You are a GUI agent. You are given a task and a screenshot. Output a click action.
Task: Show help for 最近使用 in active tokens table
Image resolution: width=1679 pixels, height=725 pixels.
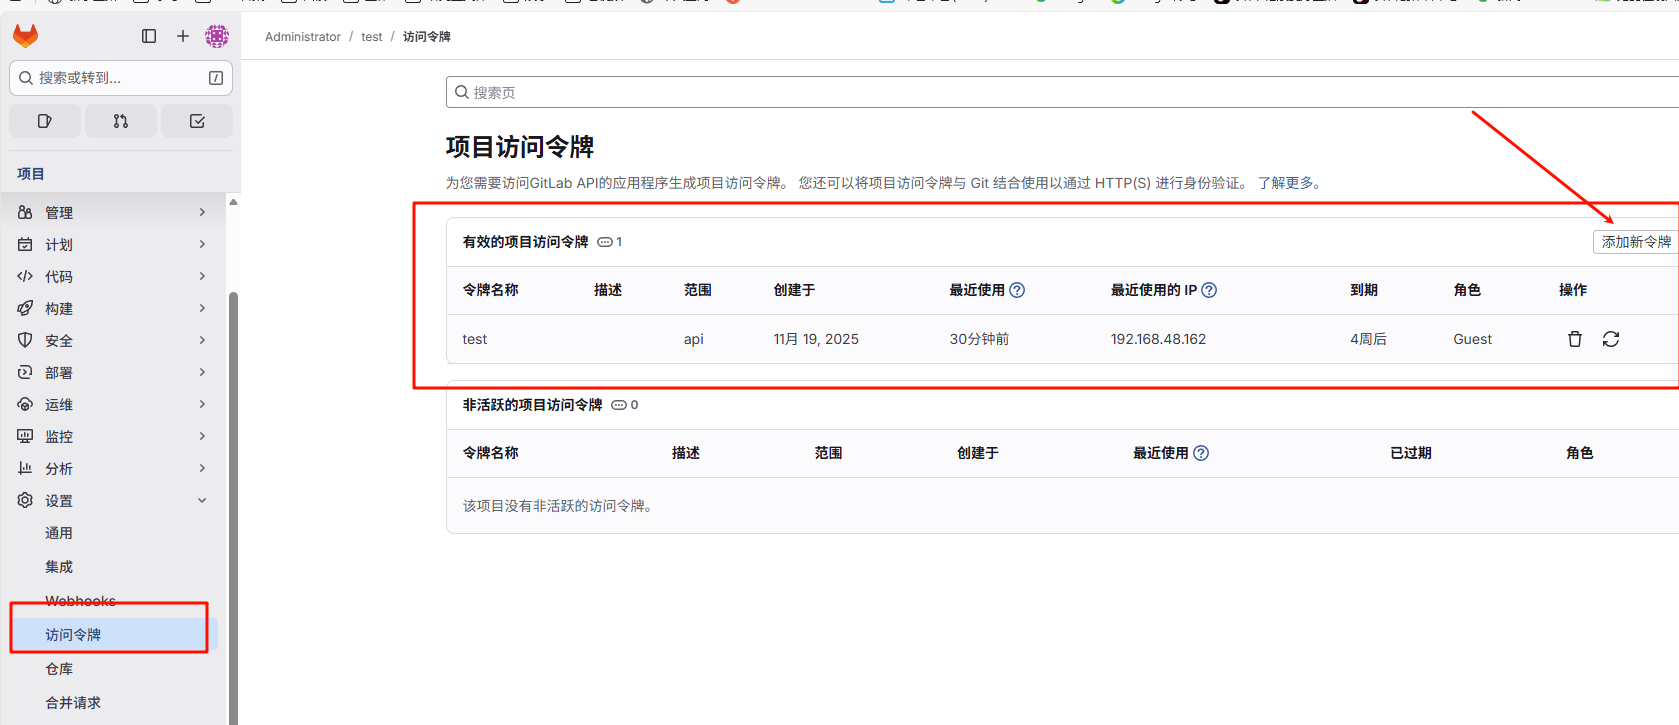click(x=1017, y=290)
